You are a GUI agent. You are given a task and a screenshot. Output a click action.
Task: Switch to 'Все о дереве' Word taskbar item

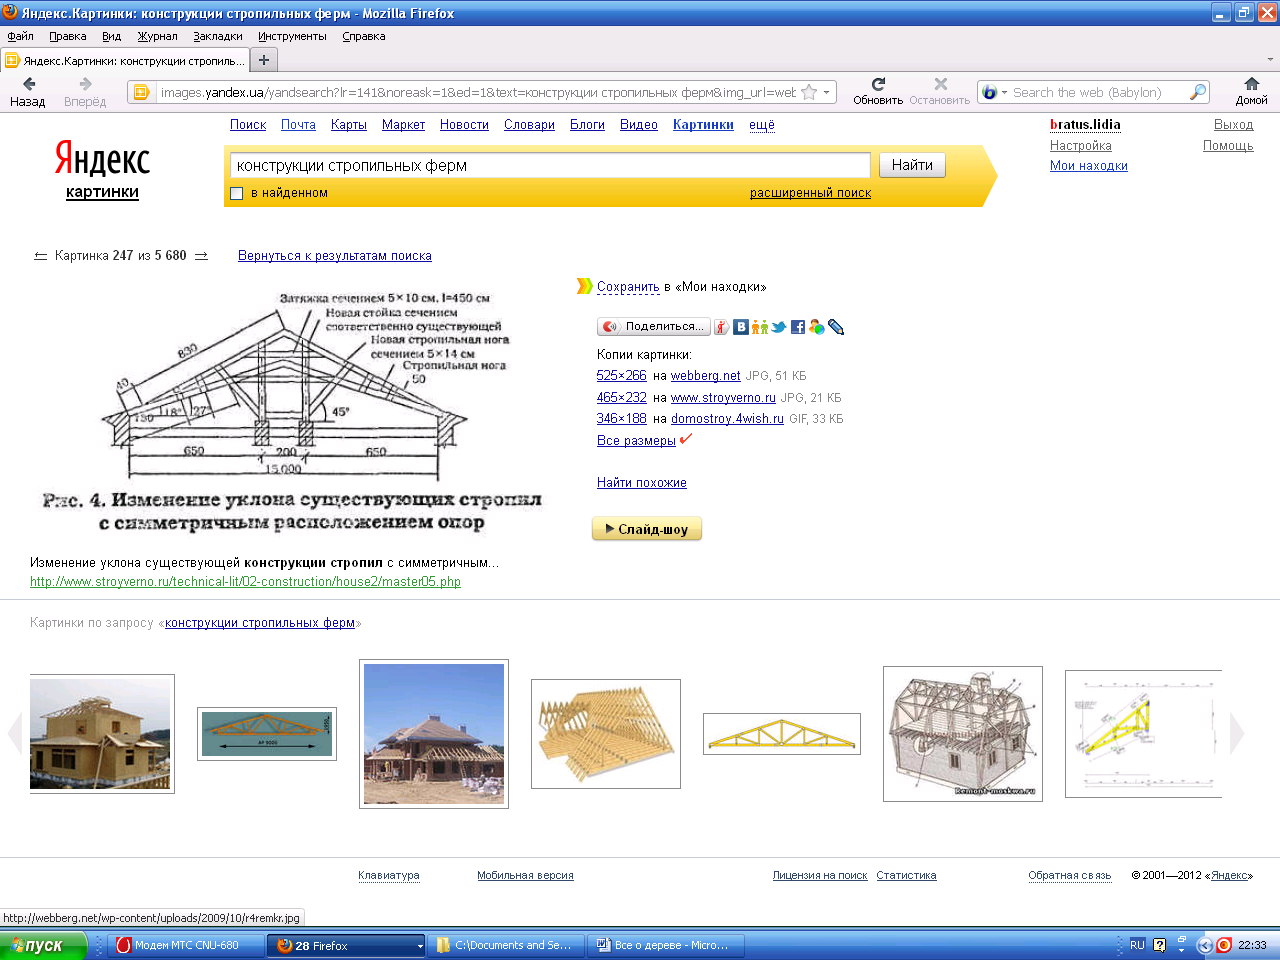click(665, 945)
